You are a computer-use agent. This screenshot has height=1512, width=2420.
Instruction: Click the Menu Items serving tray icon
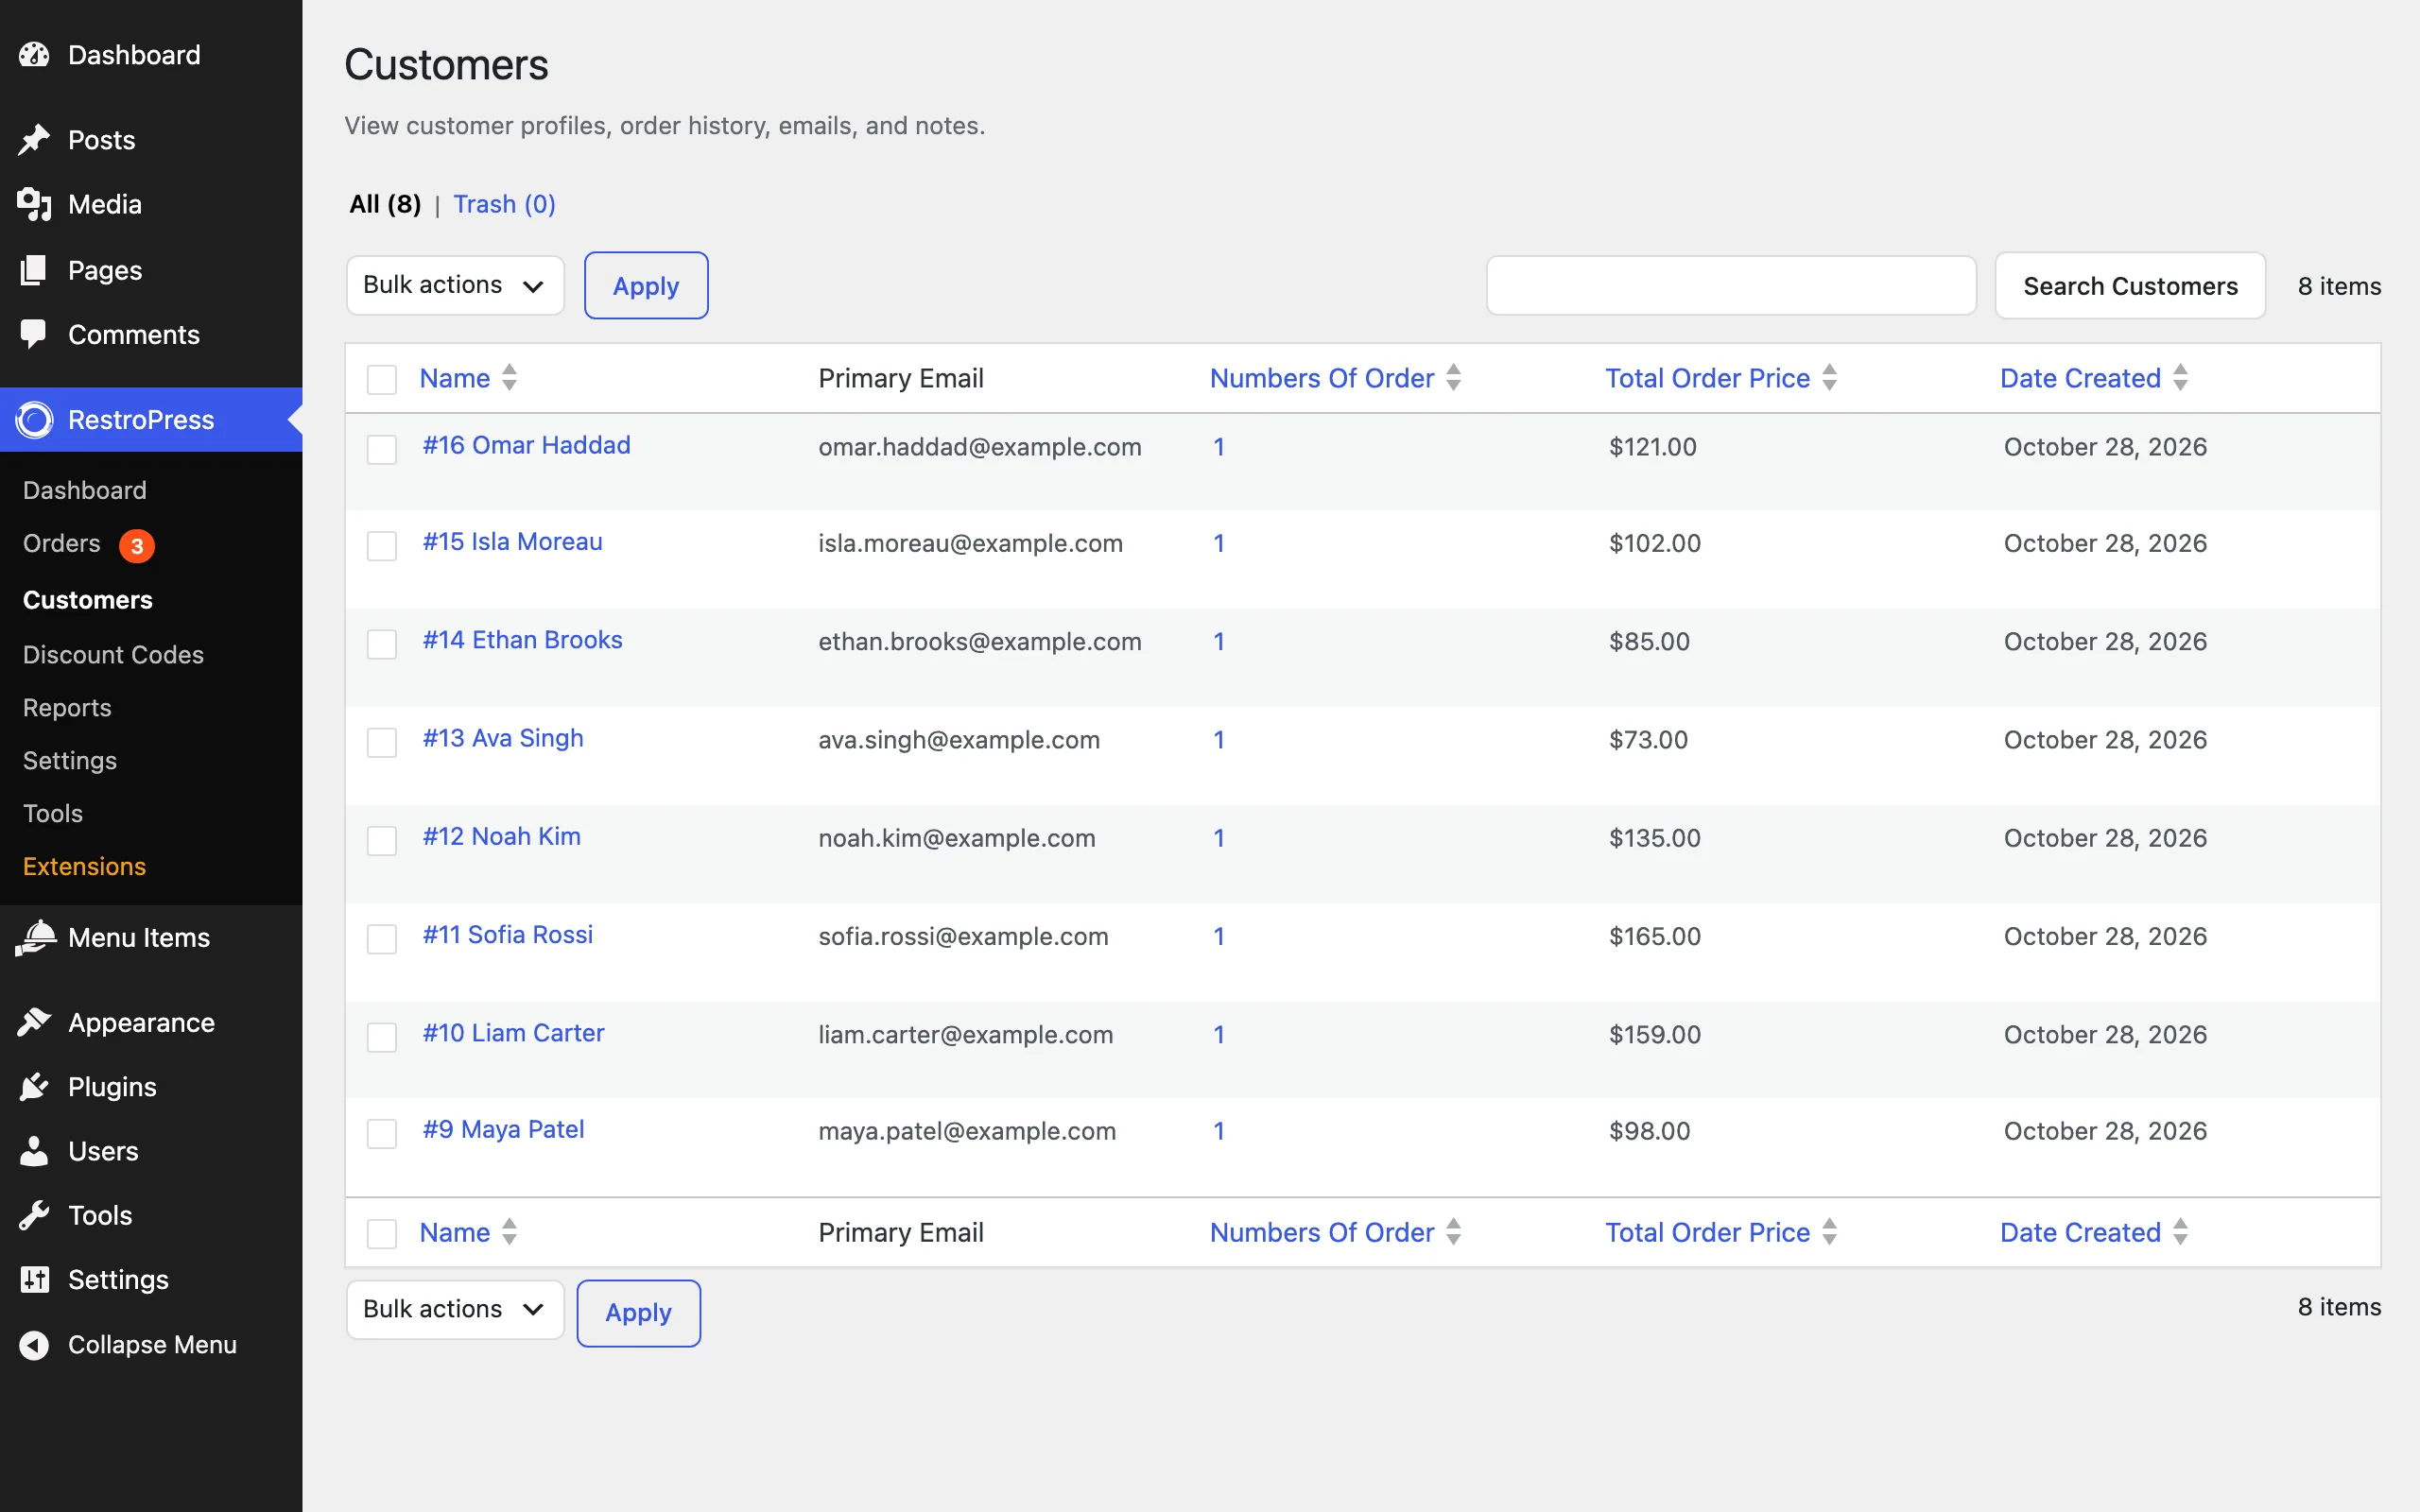[36, 938]
